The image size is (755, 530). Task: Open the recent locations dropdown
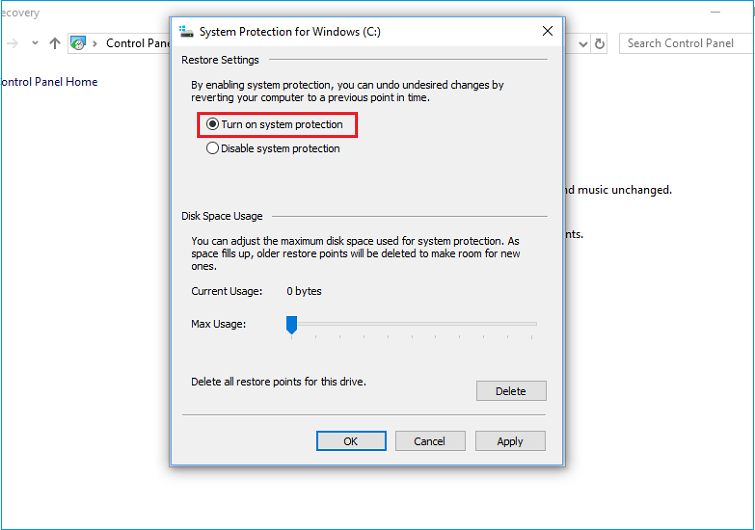35,43
